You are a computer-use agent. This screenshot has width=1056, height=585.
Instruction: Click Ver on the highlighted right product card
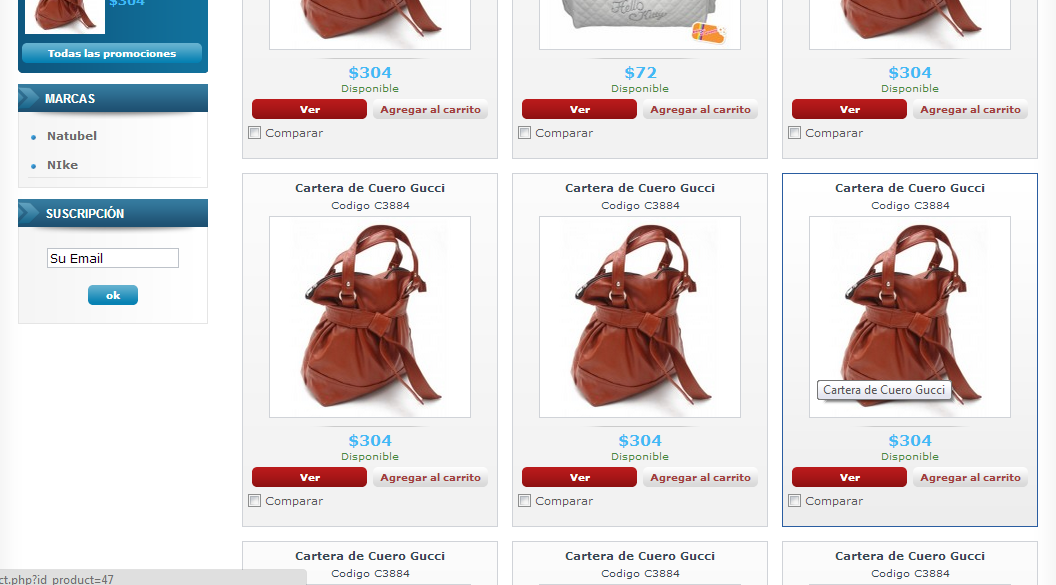point(849,477)
